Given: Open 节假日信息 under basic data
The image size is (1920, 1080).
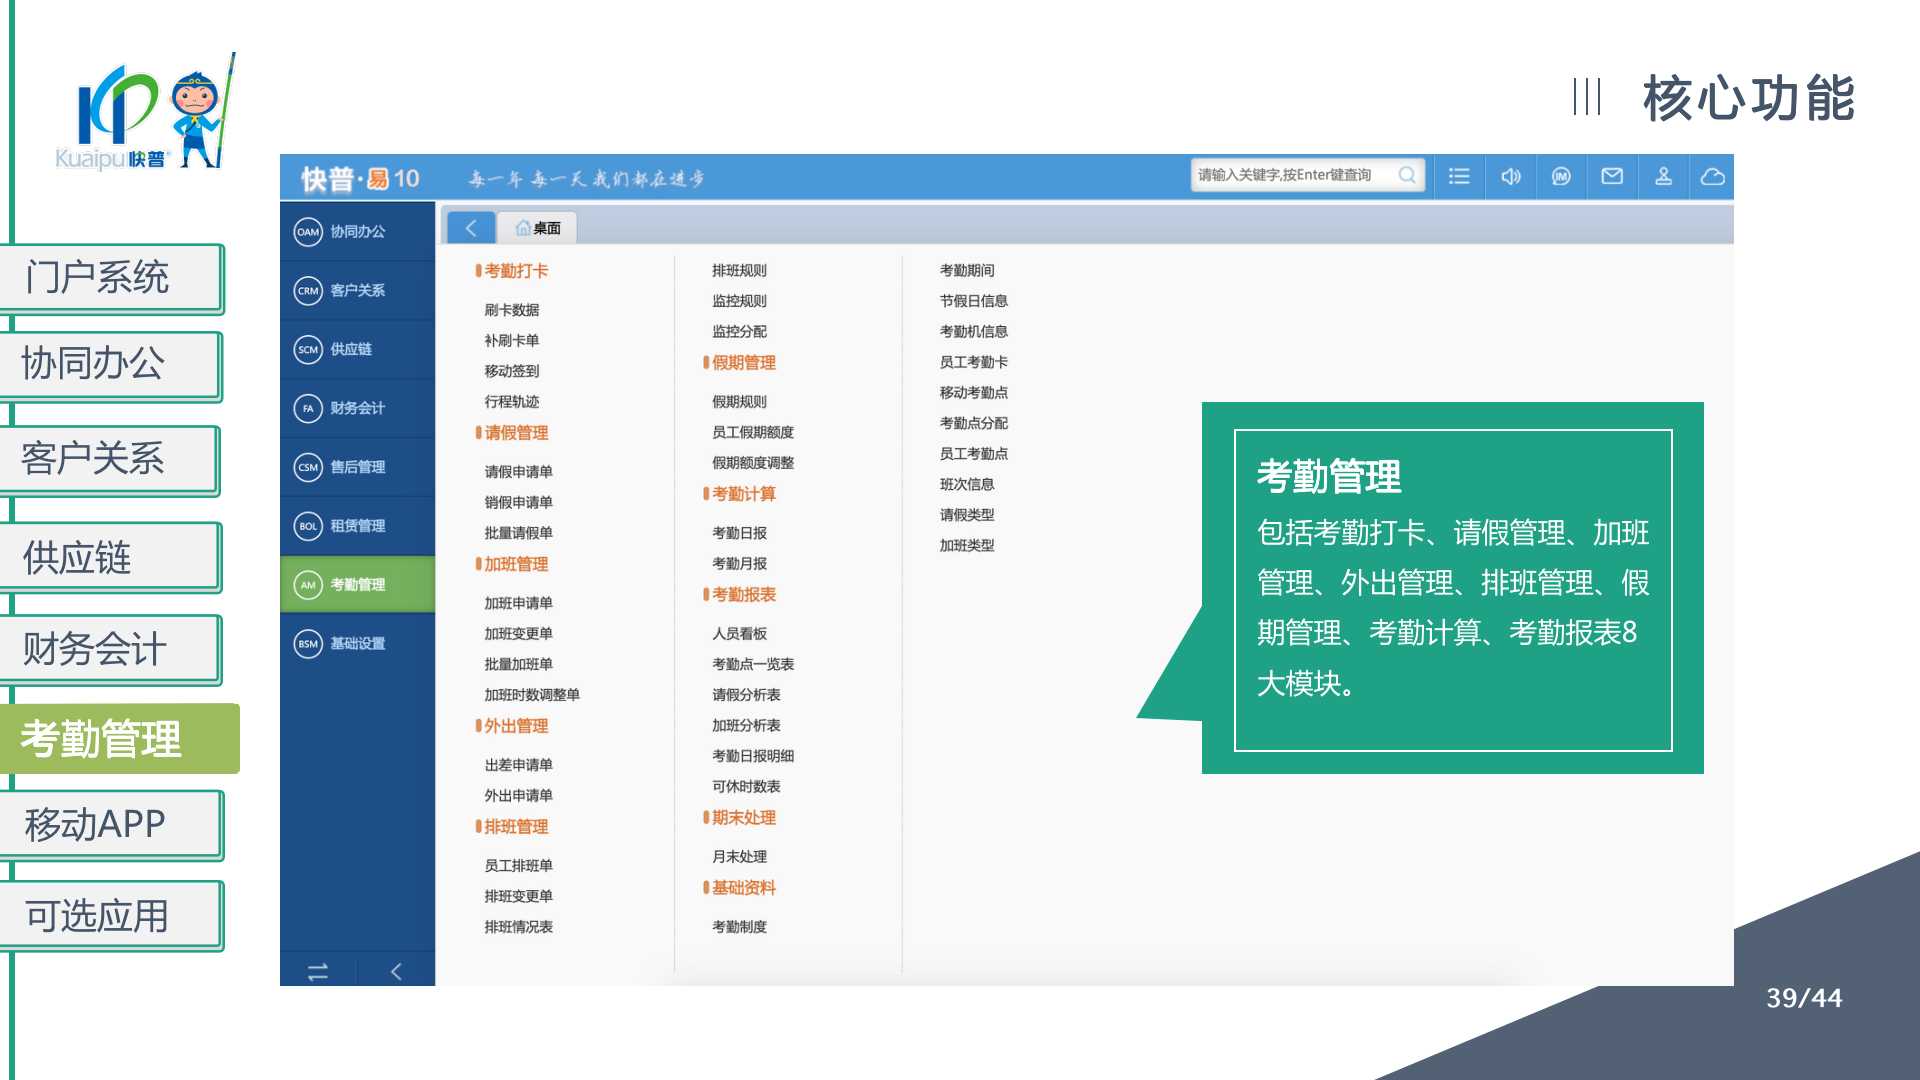Looking at the screenshot, I should point(973,301).
